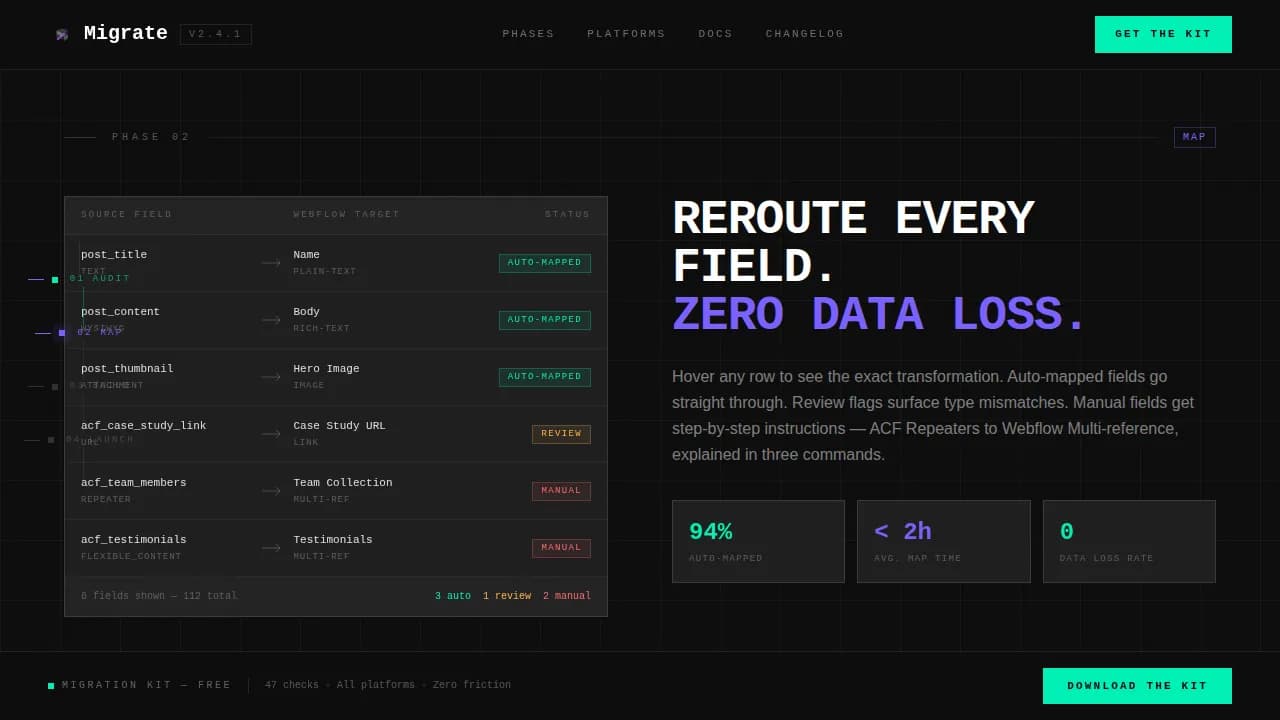The image size is (1280, 720).
Task: Open the Platforms nav item
Action: (x=626, y=34)
